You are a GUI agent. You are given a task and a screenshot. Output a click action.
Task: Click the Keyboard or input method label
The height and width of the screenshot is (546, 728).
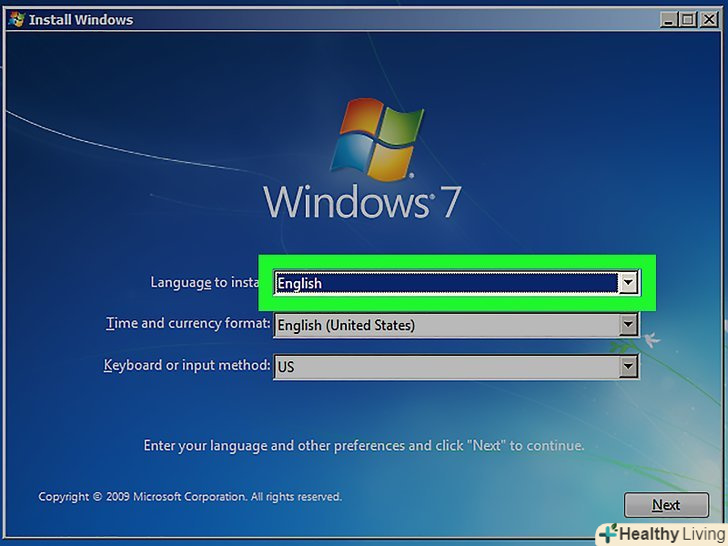(187, 365)
